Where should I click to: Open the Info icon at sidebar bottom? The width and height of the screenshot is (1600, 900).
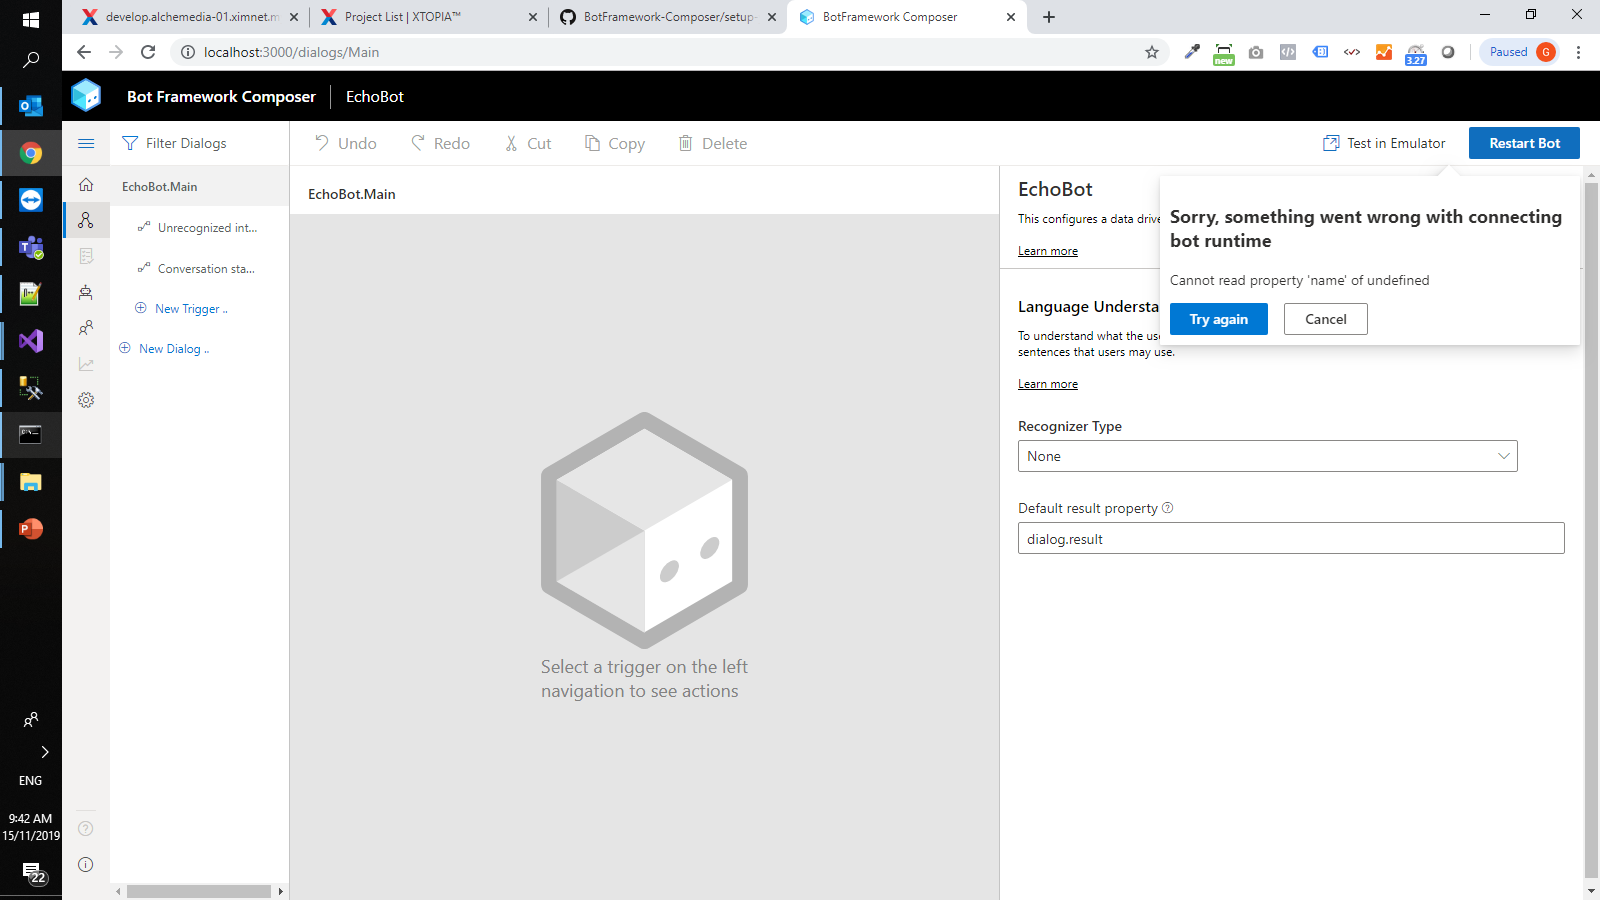[86, 864]
